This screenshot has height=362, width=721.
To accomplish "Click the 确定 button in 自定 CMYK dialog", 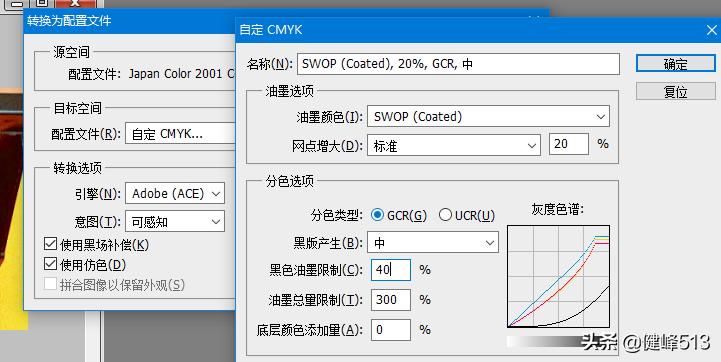I will 675,64.
